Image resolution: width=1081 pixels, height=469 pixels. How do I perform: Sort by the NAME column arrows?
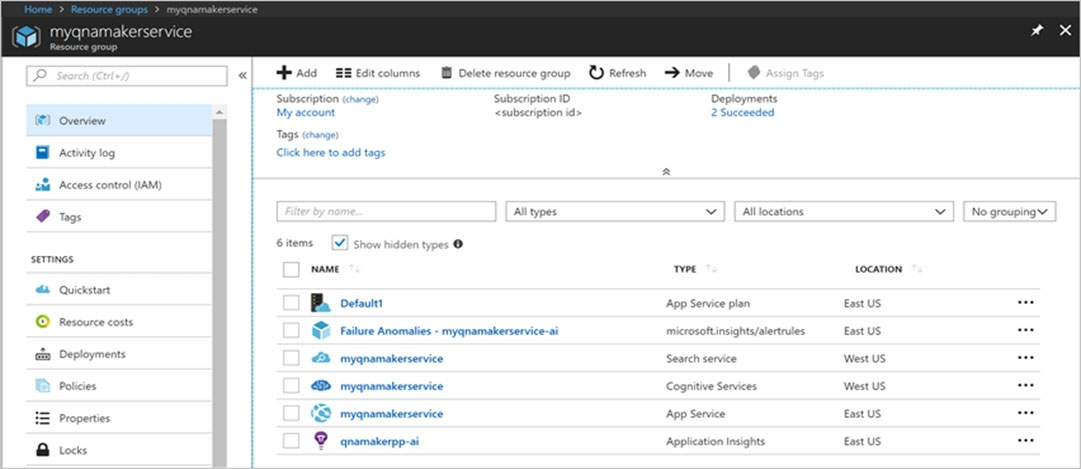pyautogui.click(x=354, y=269)
